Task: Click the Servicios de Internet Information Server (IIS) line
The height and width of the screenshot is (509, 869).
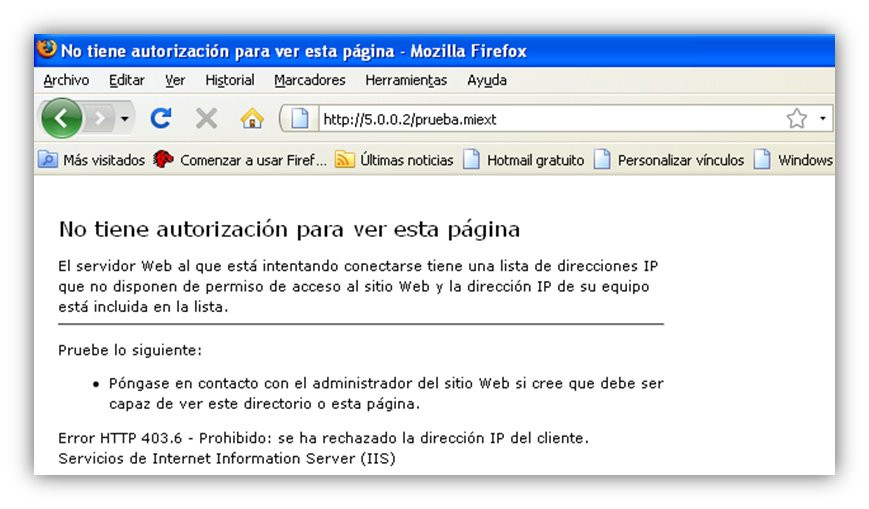Action: pyautogui.click(x=227, y=459)
